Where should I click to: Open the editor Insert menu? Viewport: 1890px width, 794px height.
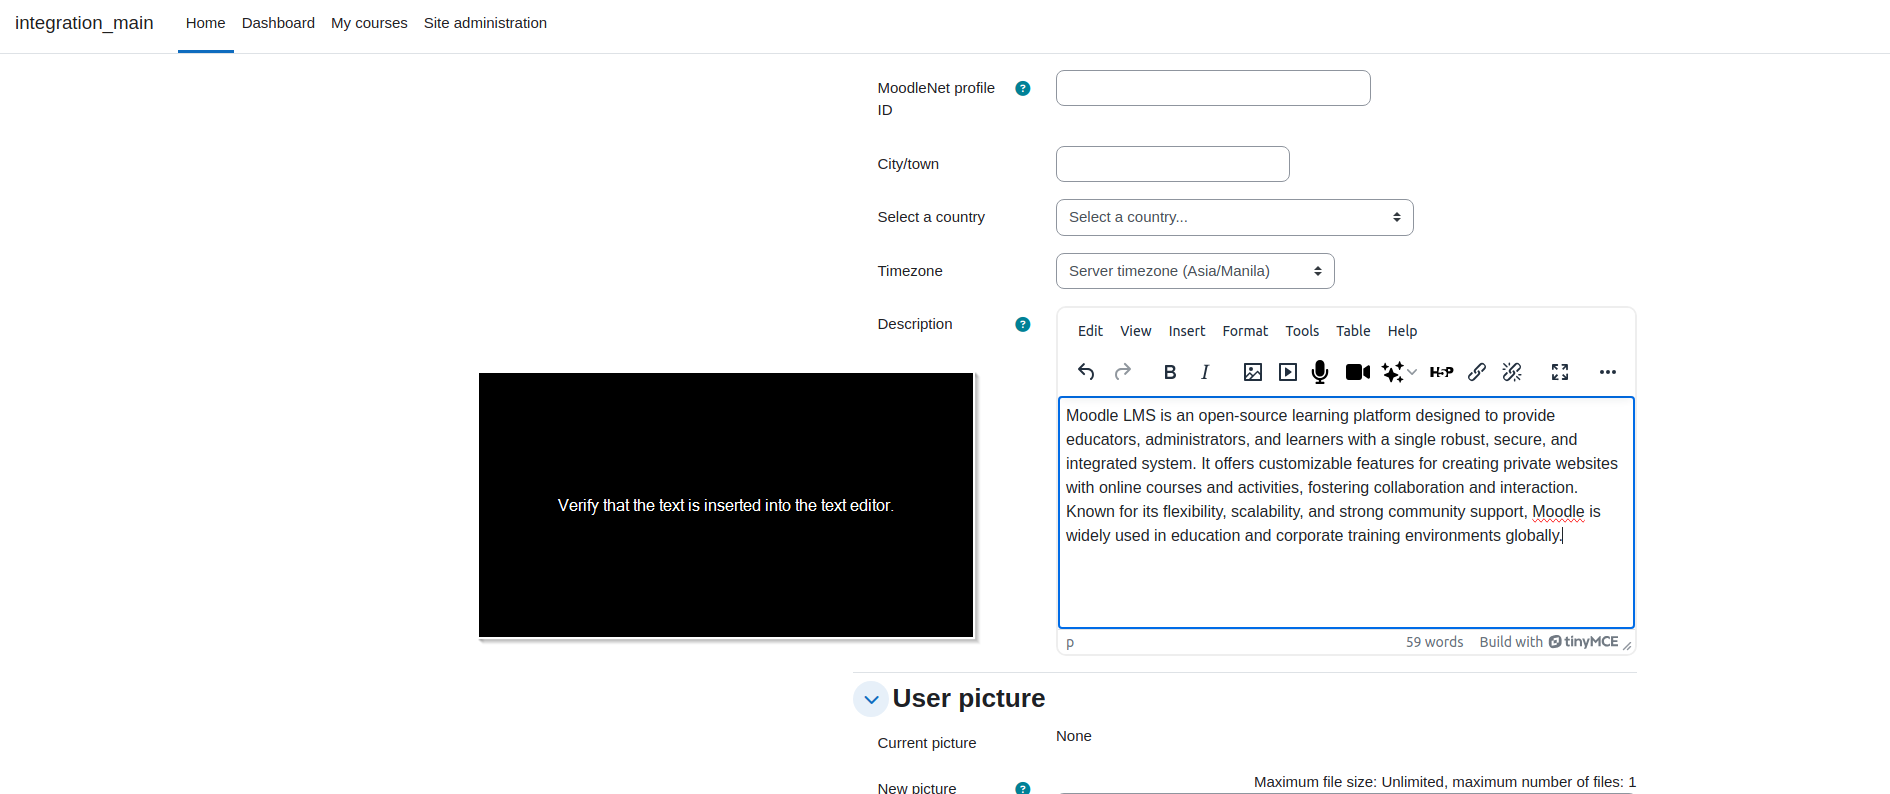pos(1187,331)
